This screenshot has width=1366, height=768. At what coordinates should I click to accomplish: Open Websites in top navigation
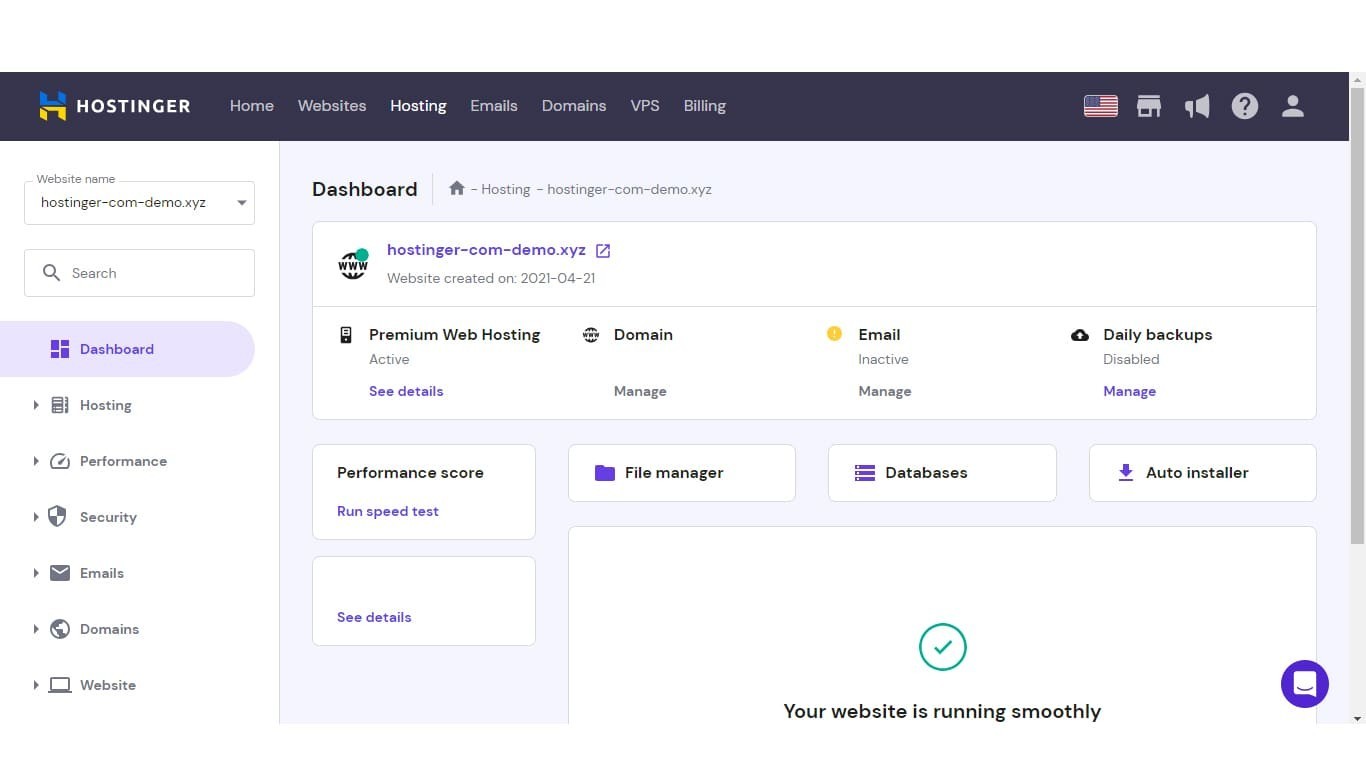click(x=332, y=106)
